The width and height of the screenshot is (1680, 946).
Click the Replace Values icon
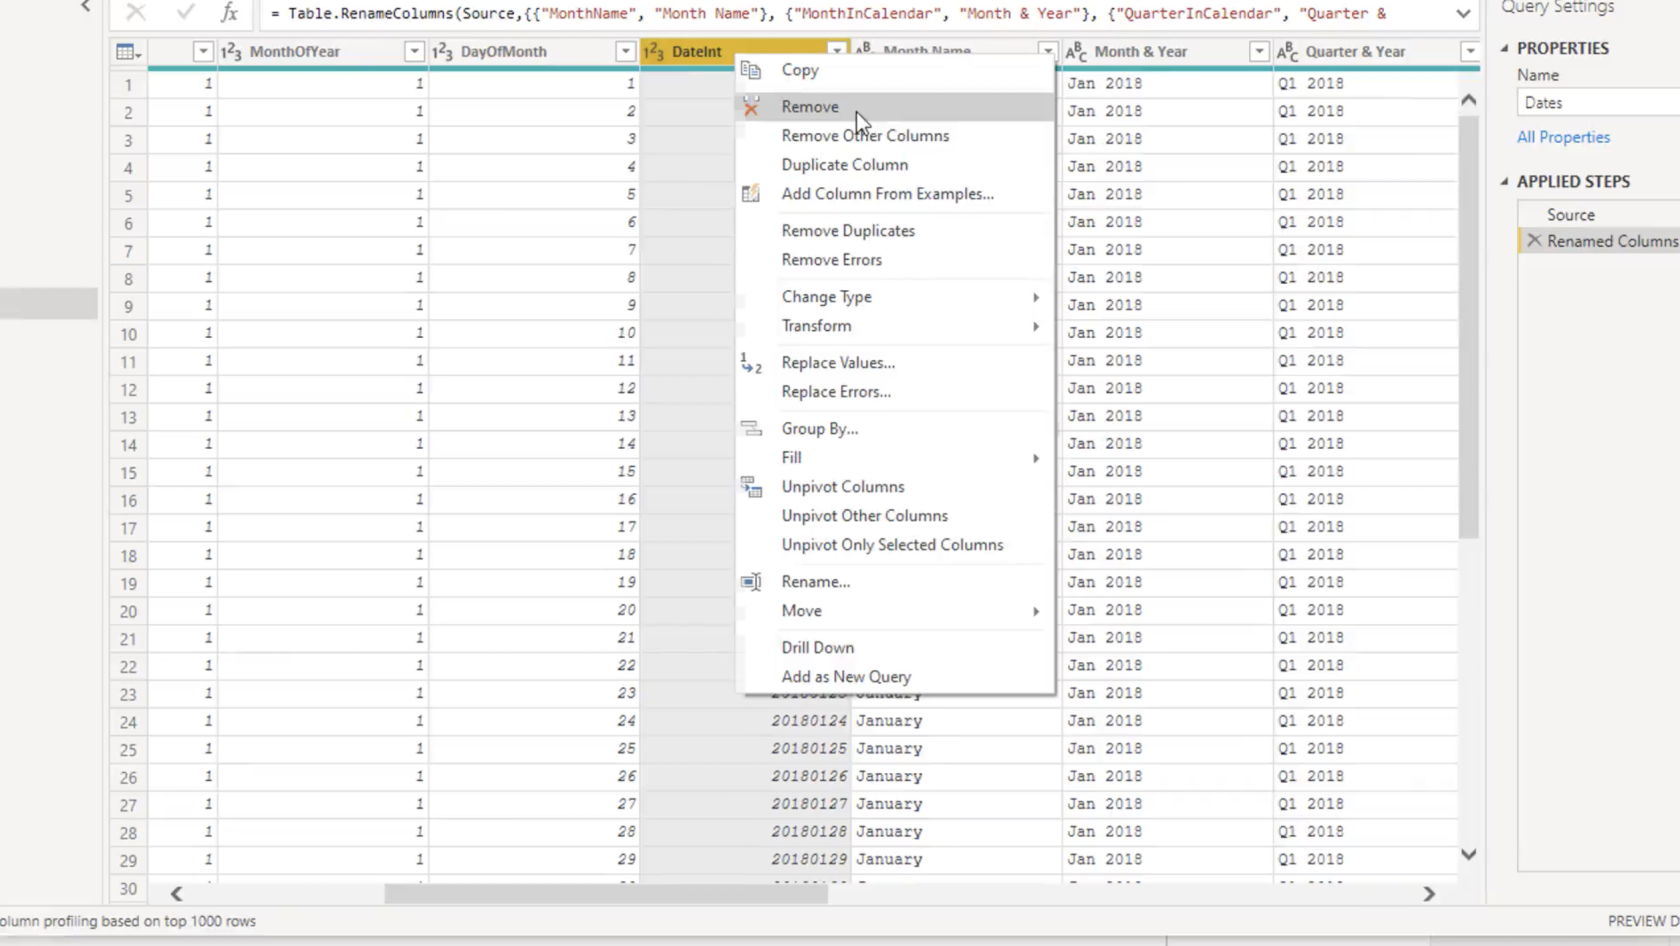click(751, 363)
